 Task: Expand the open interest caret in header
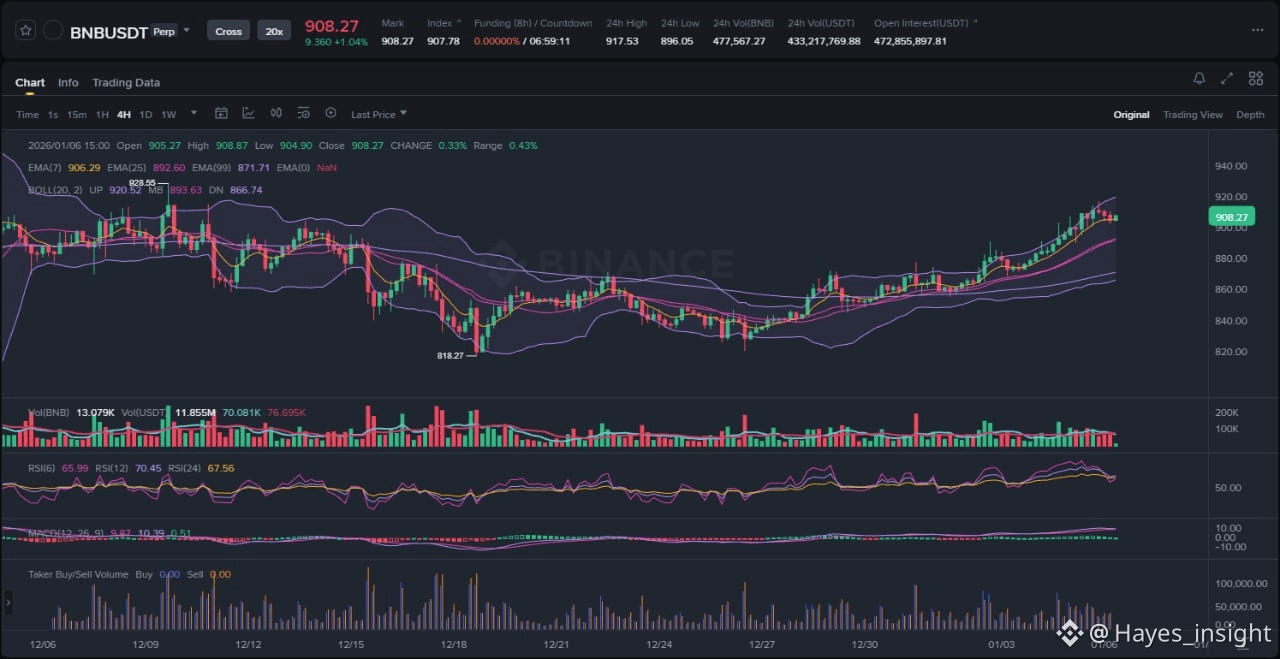click(975, 22)
